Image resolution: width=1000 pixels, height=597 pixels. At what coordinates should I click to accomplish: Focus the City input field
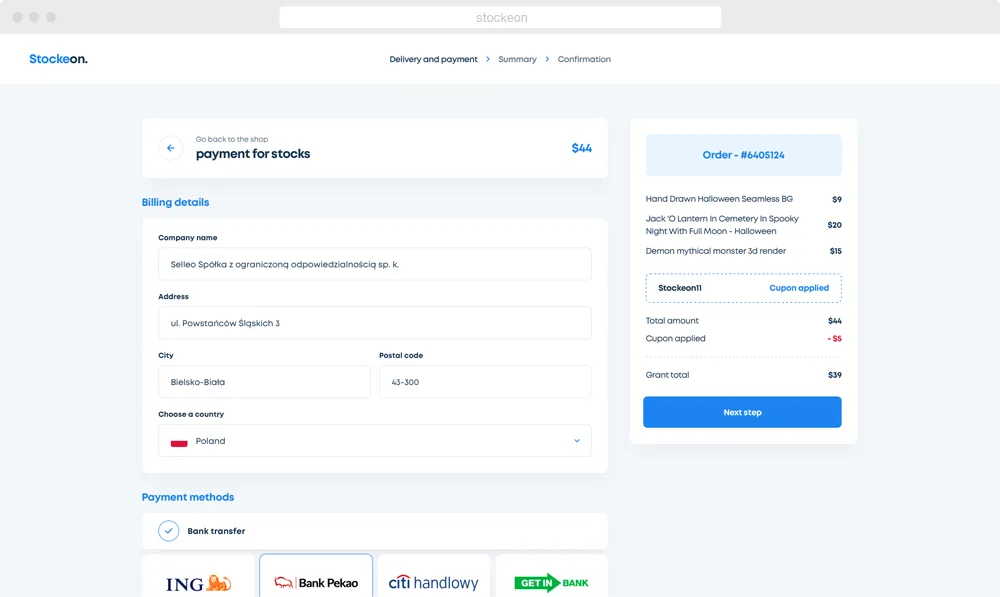click(x=264, y=382)
